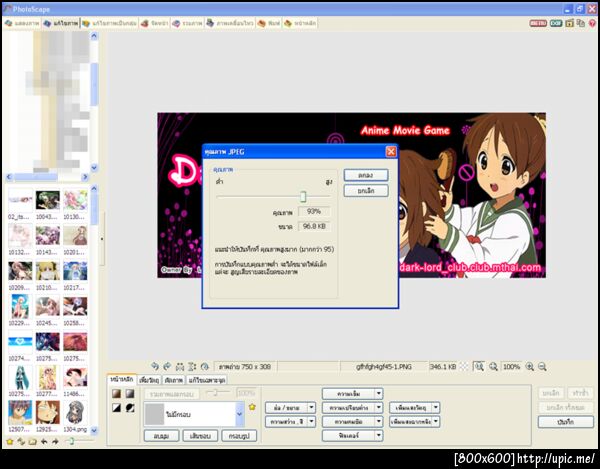Open the รวมภาพ combine tab
This screenshot has height=469, width=600.
click(187, 23)
